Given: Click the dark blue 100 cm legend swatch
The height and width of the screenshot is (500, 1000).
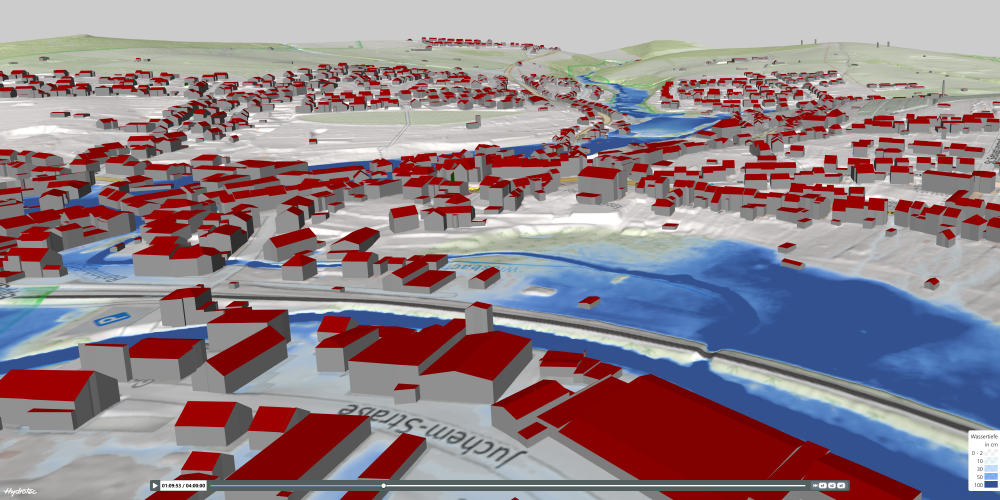Looking at the screenshot, I should click(x=991, y=485).
